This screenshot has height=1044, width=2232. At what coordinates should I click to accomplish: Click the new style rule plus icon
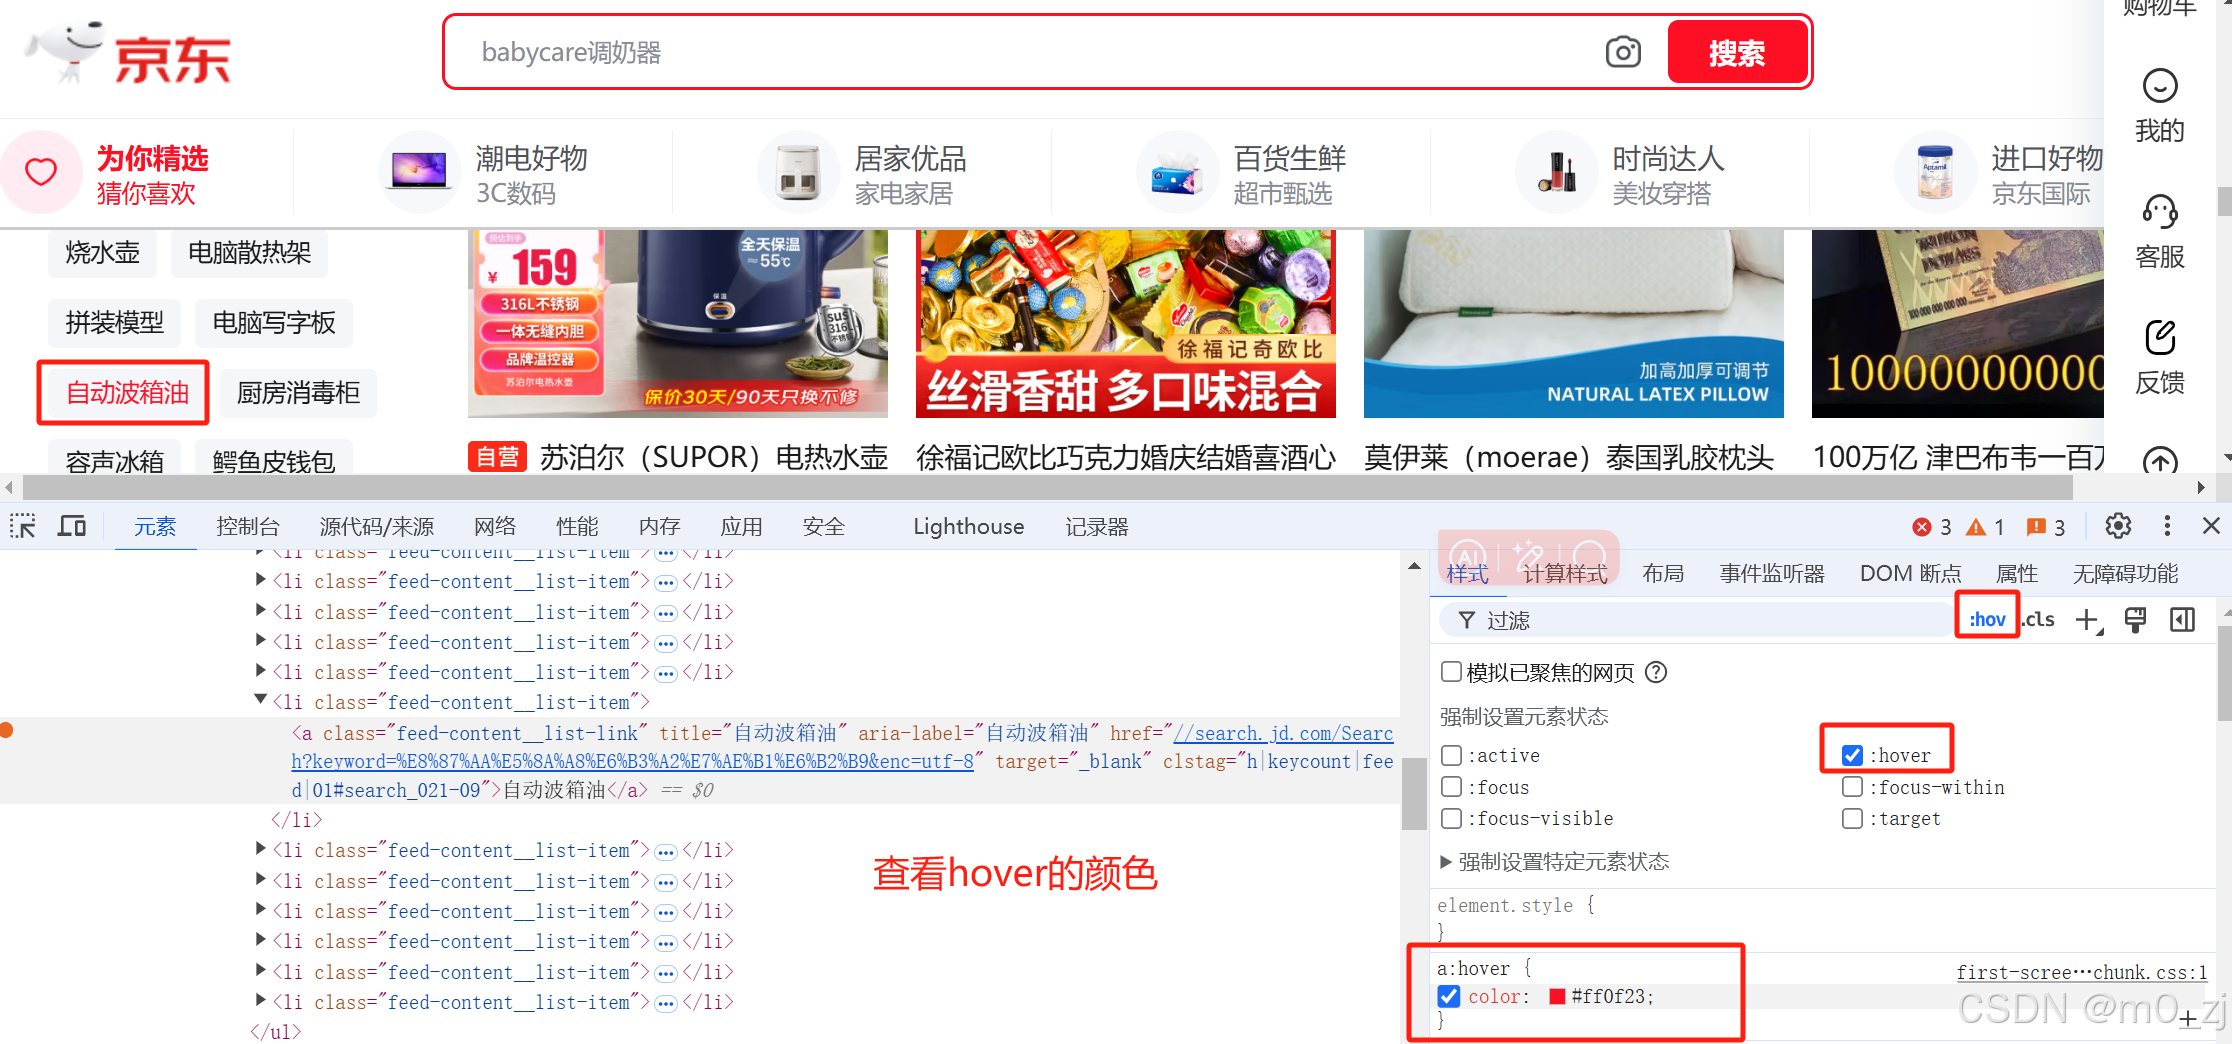(2088, 620)
